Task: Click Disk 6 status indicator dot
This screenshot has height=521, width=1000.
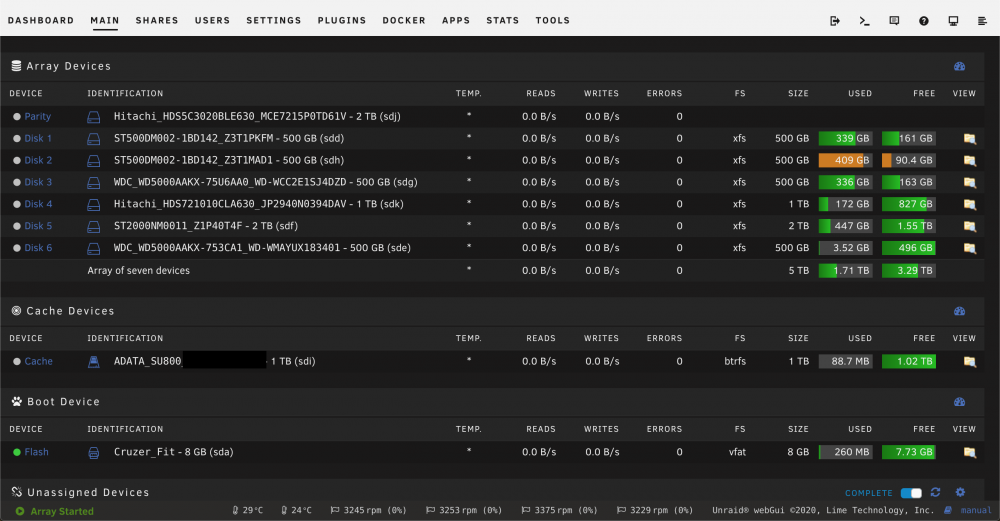Action: [x=17, y=248]
